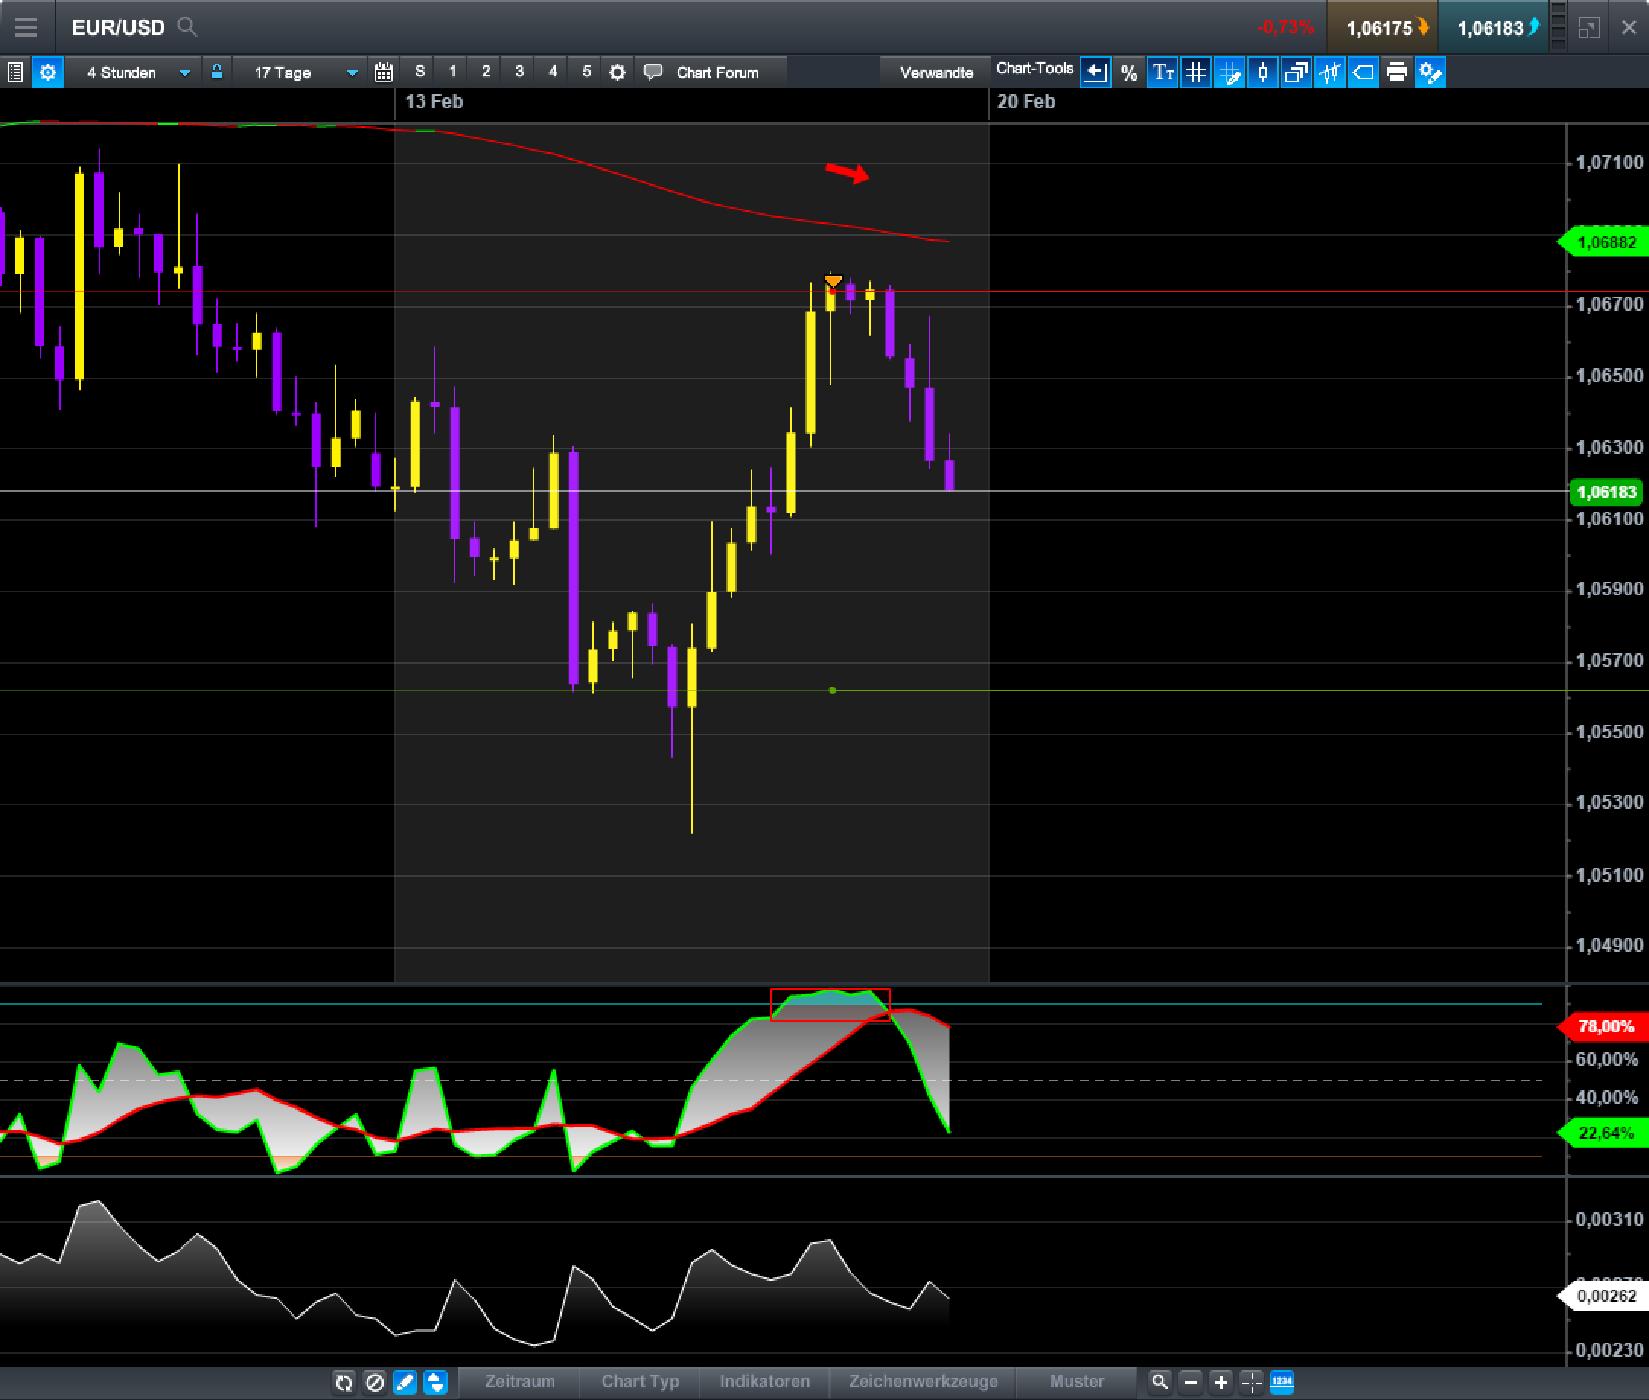Viewport: 1649px width, 1400px height.
Task: Select the percentage scale icon
Action: tap(1129, 72)
